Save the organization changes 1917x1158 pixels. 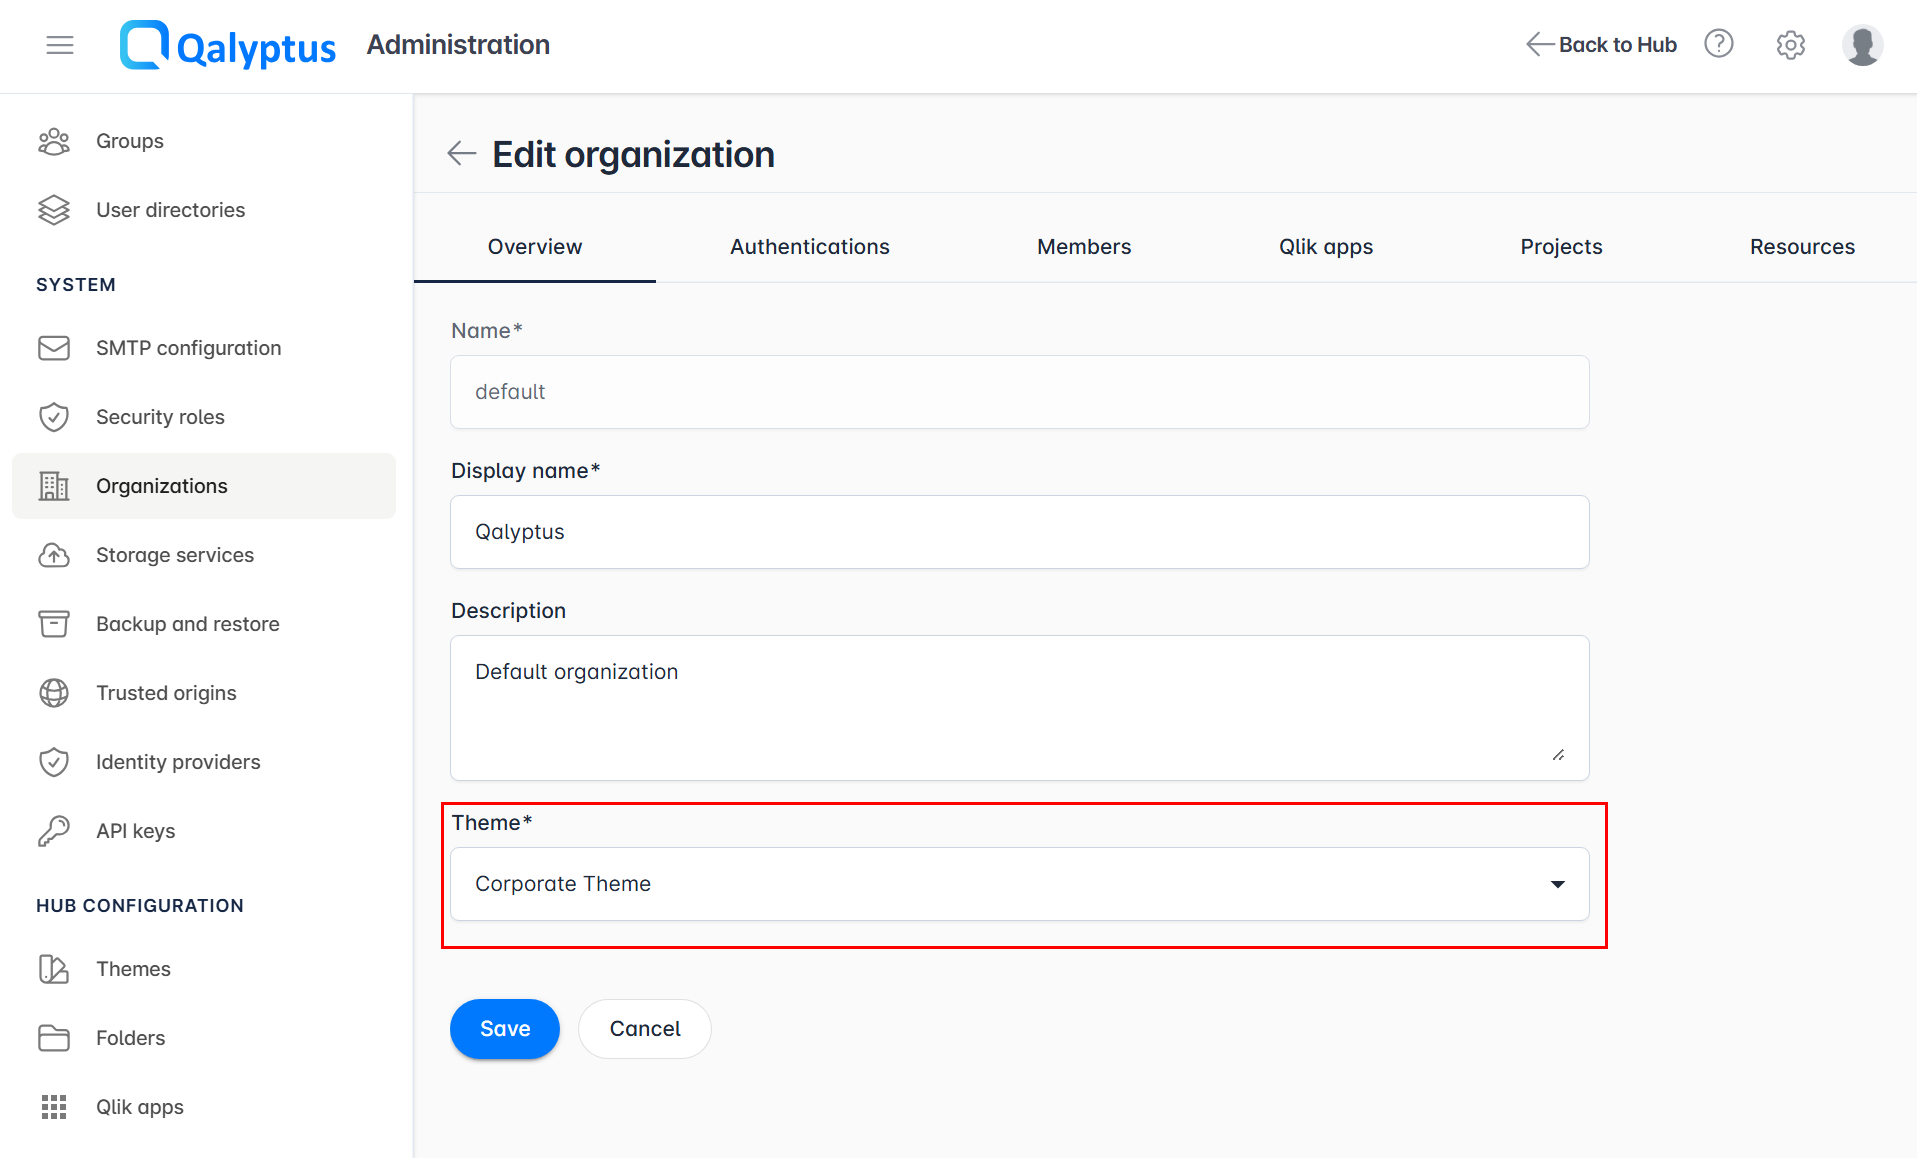[504, 1028]
